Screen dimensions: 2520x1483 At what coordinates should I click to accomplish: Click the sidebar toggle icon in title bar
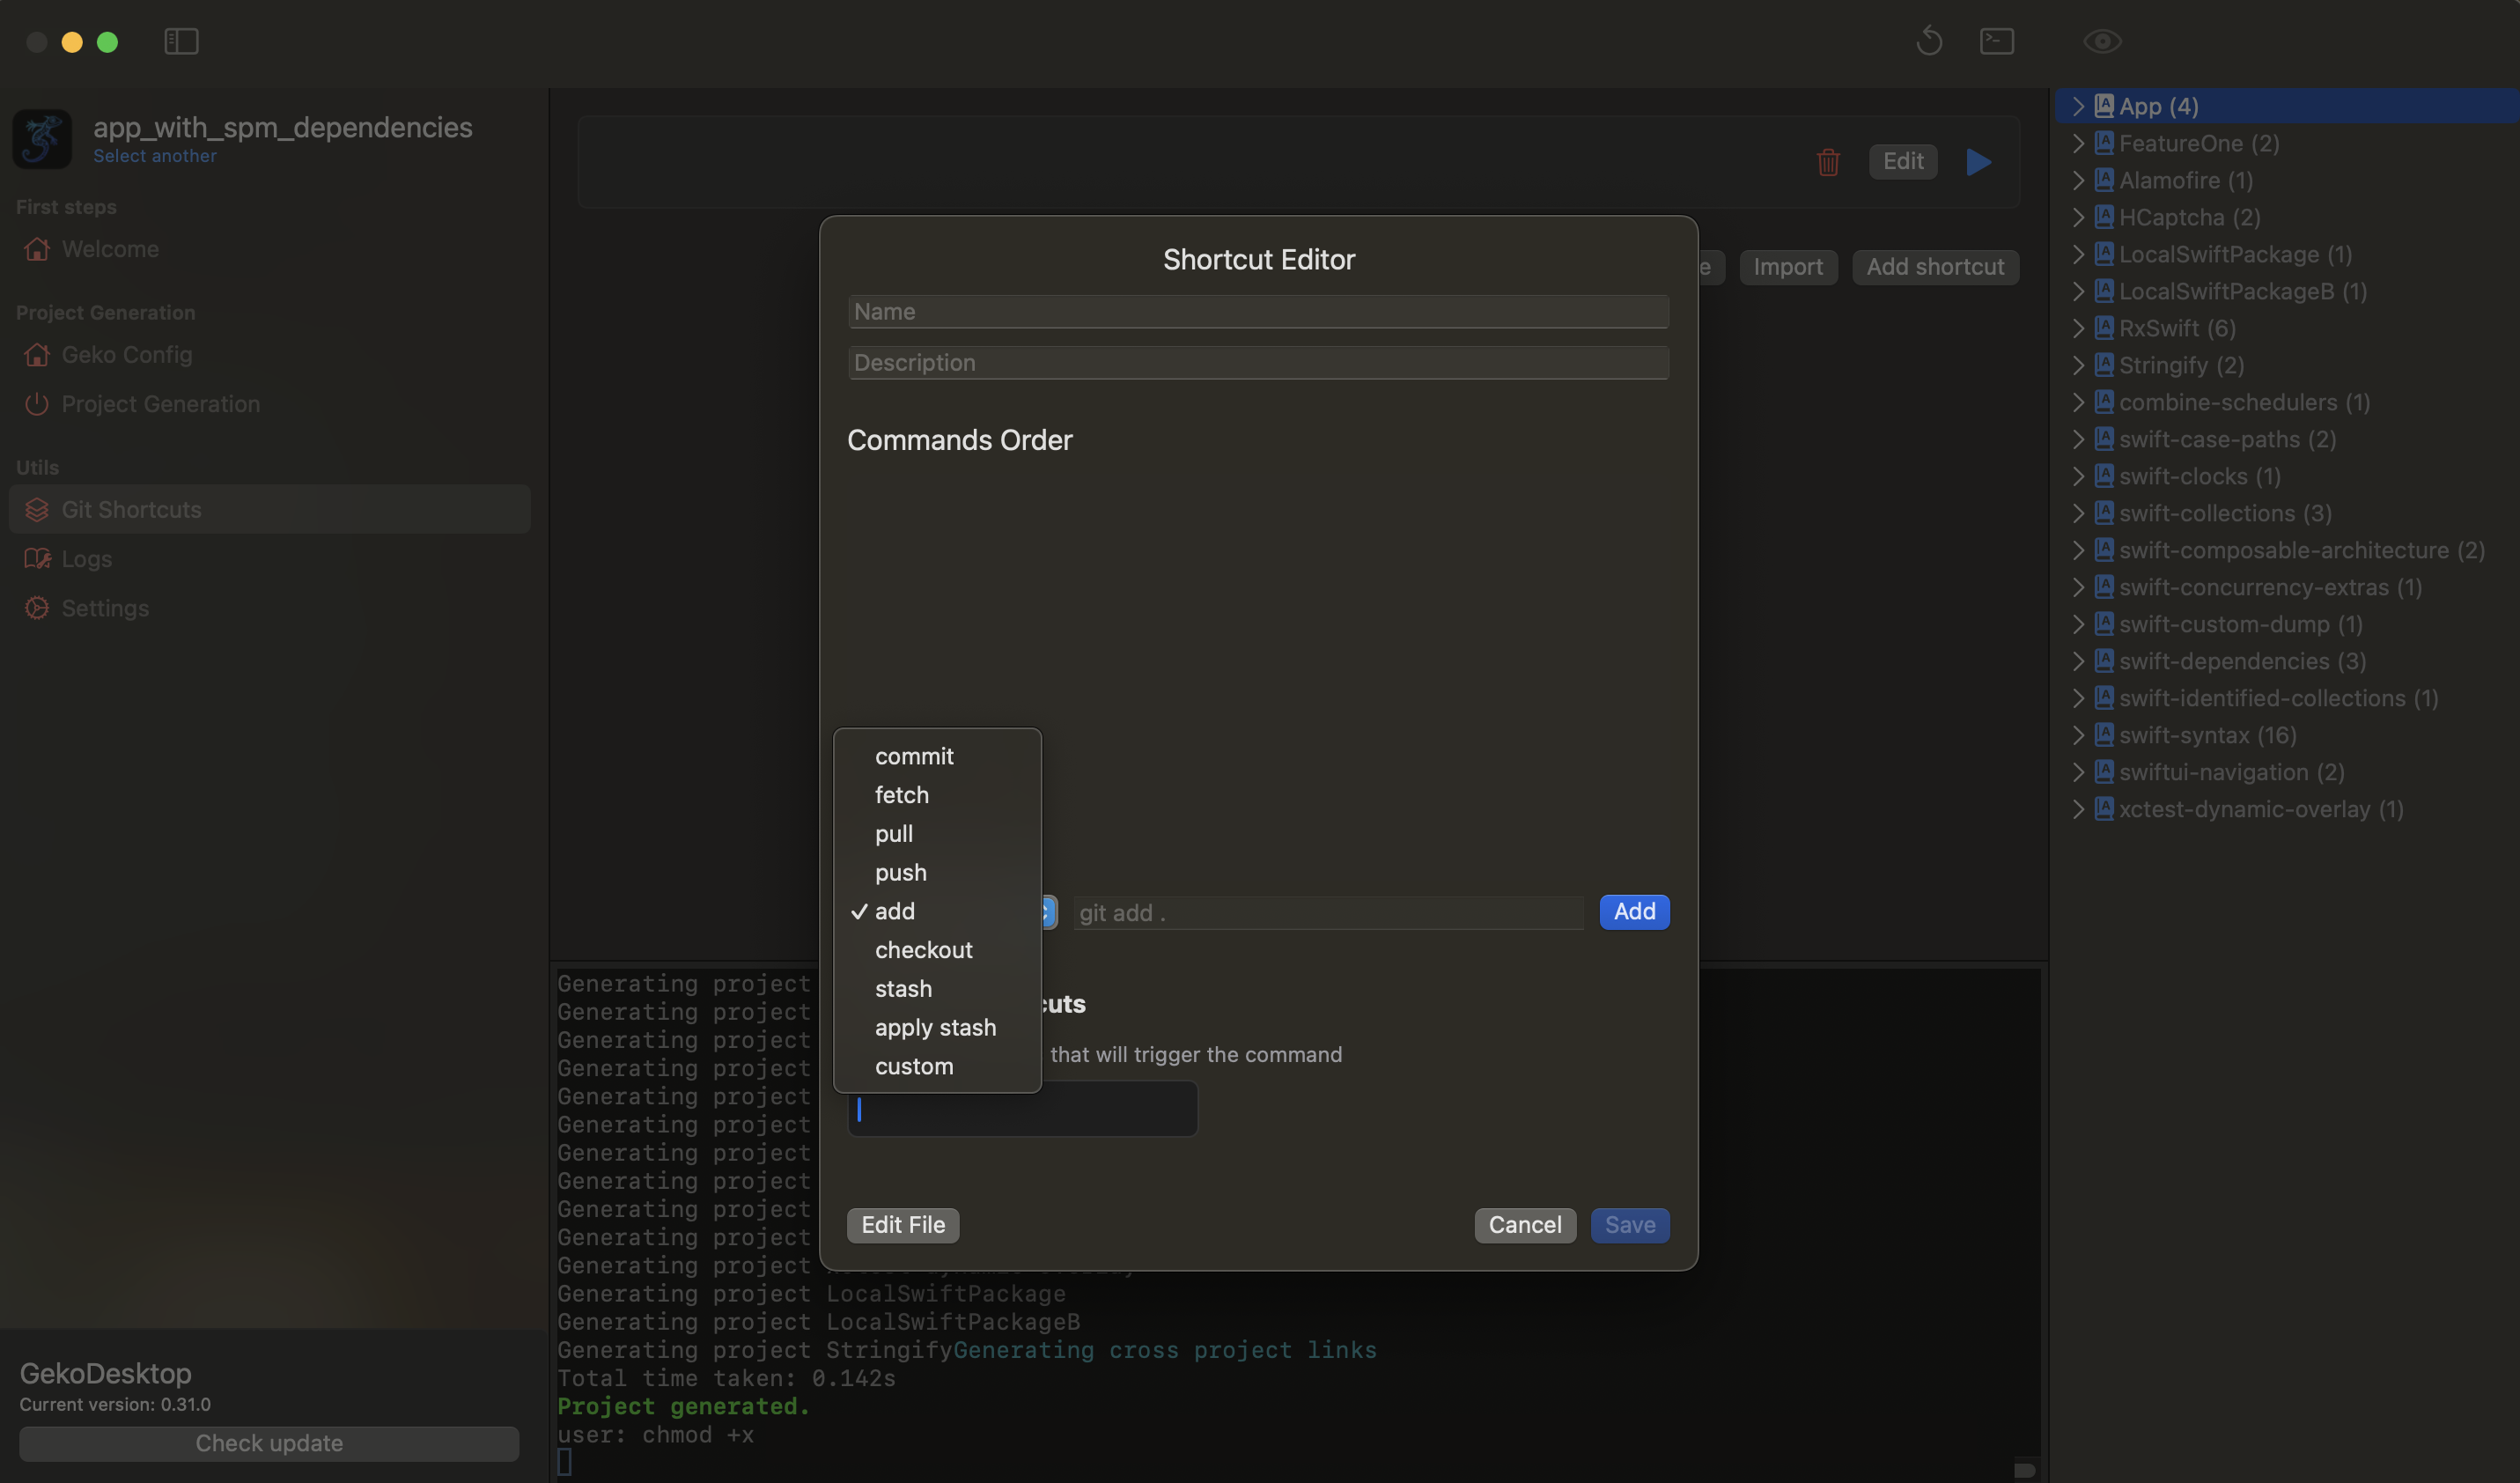coord(181,41)
